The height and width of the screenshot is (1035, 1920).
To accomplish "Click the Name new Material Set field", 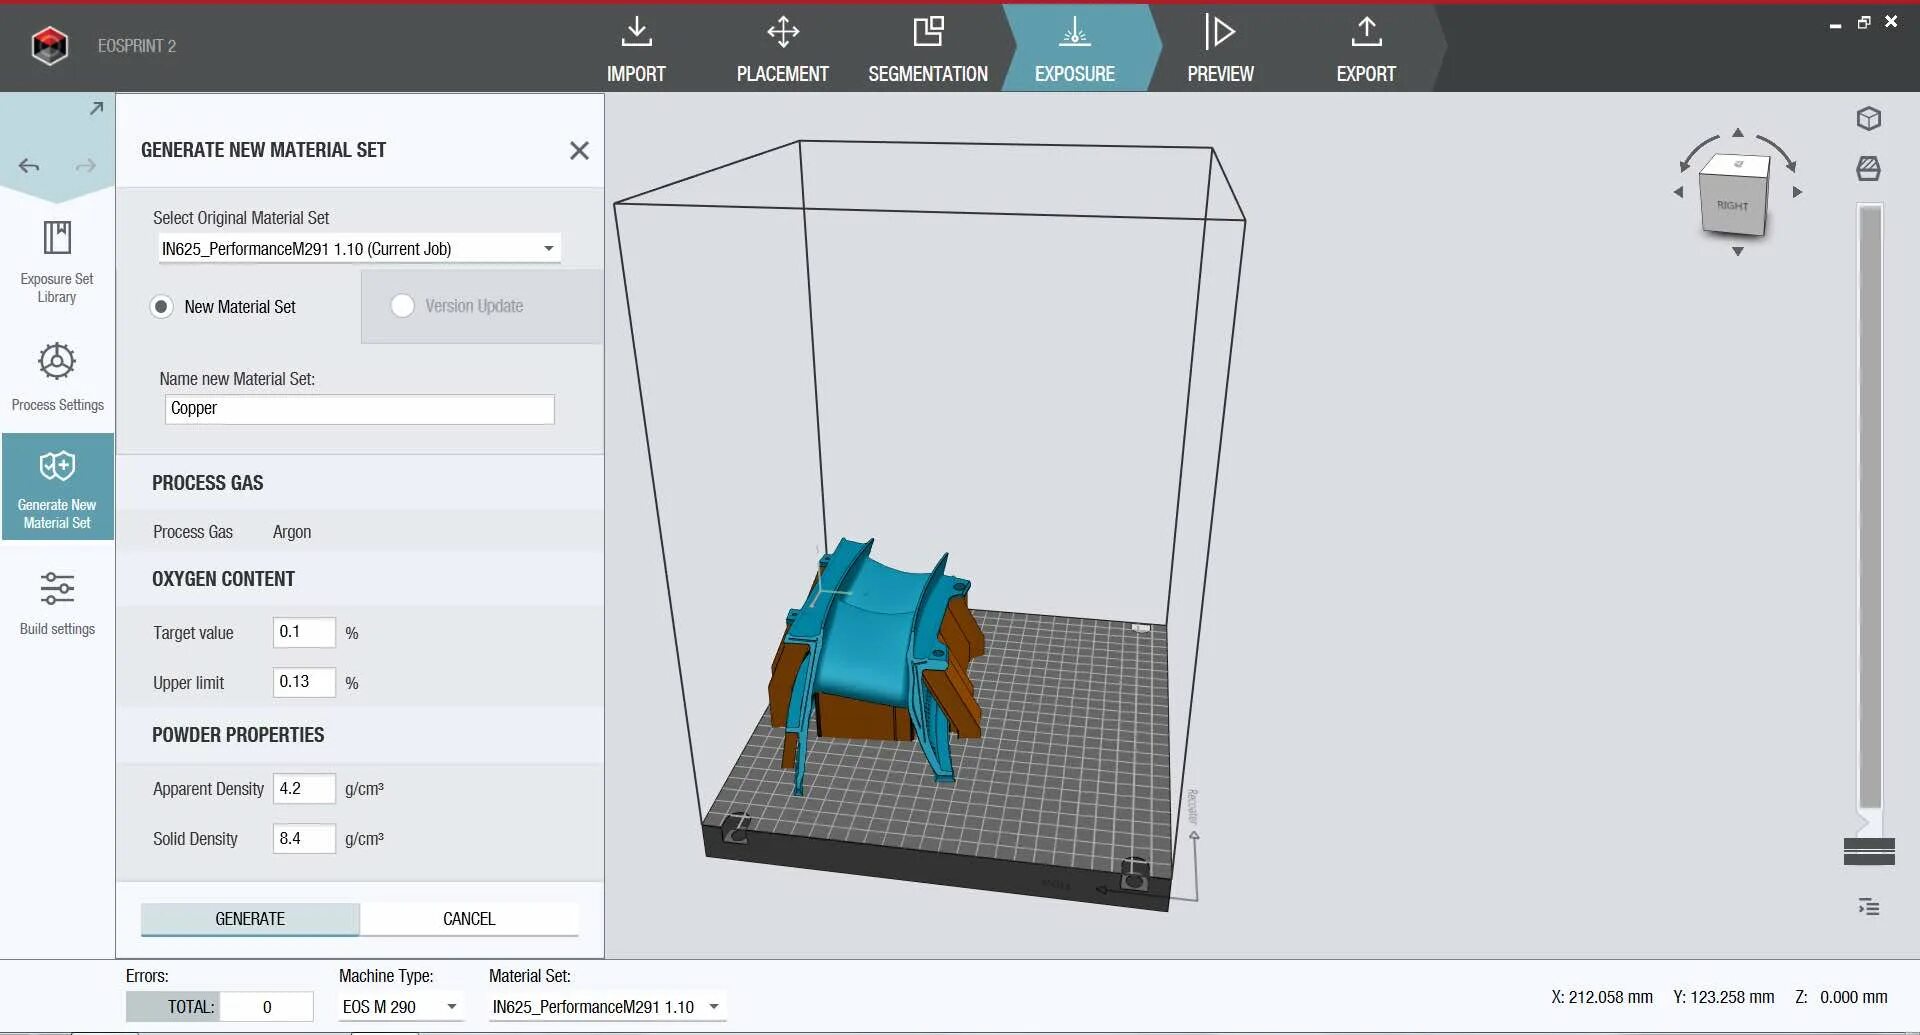I will 359,409.
